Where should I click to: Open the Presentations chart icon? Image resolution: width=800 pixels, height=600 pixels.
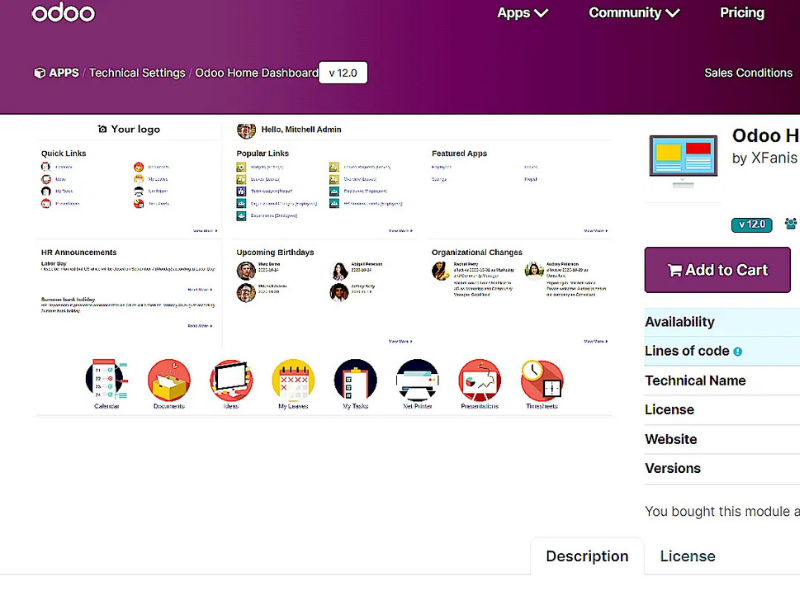click(x=479, y=380)
